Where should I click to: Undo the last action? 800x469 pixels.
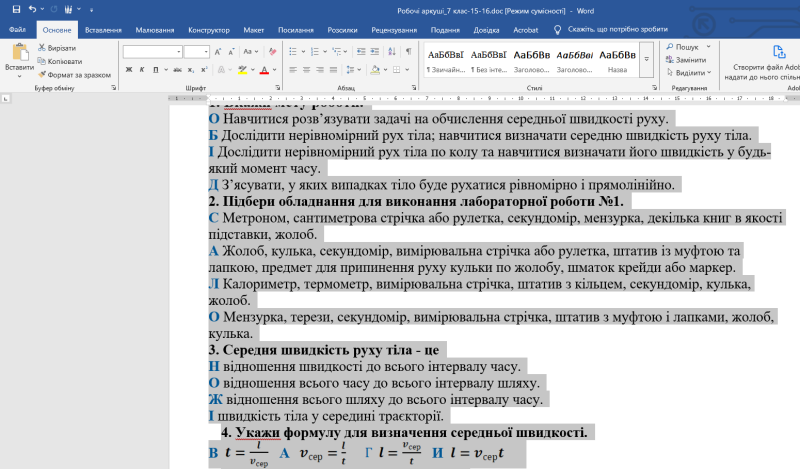(x=32, y=9)
